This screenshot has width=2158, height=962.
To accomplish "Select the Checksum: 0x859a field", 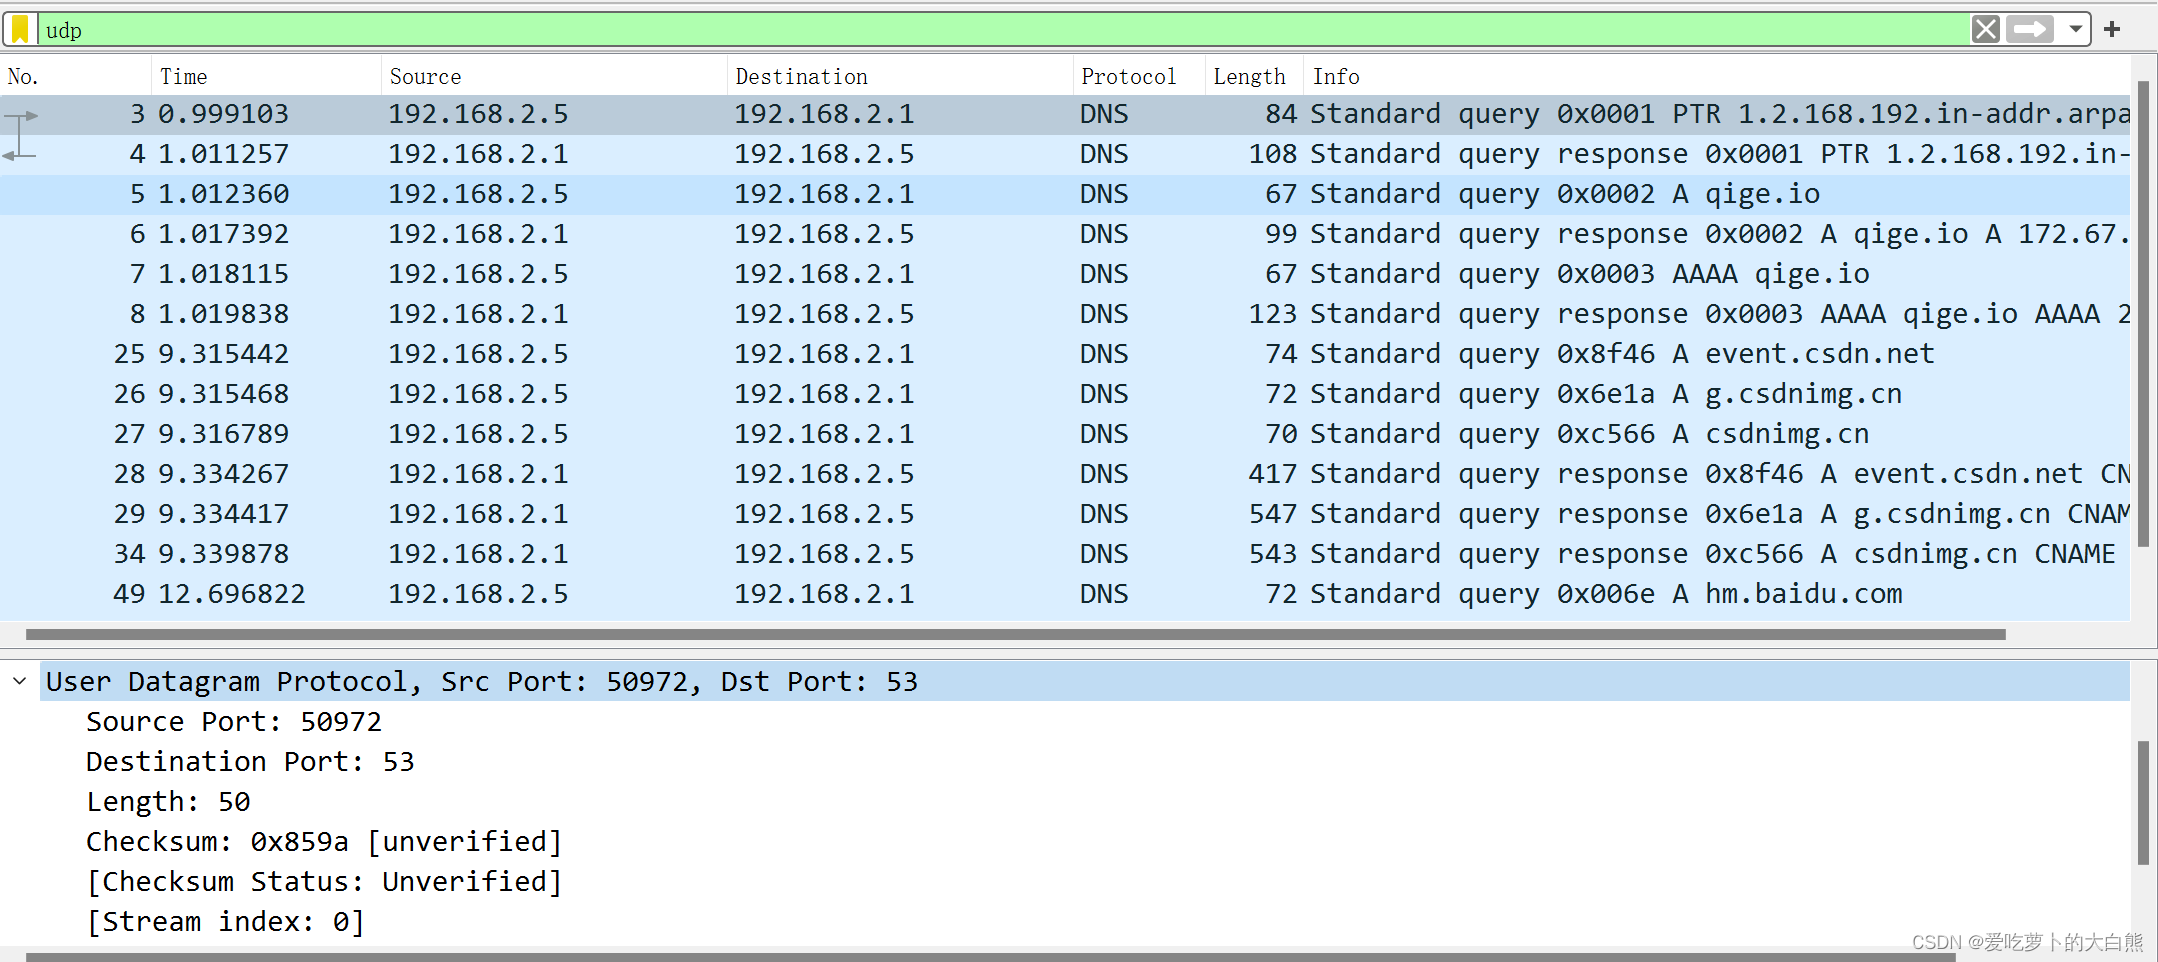I will (x=324, y=841).
